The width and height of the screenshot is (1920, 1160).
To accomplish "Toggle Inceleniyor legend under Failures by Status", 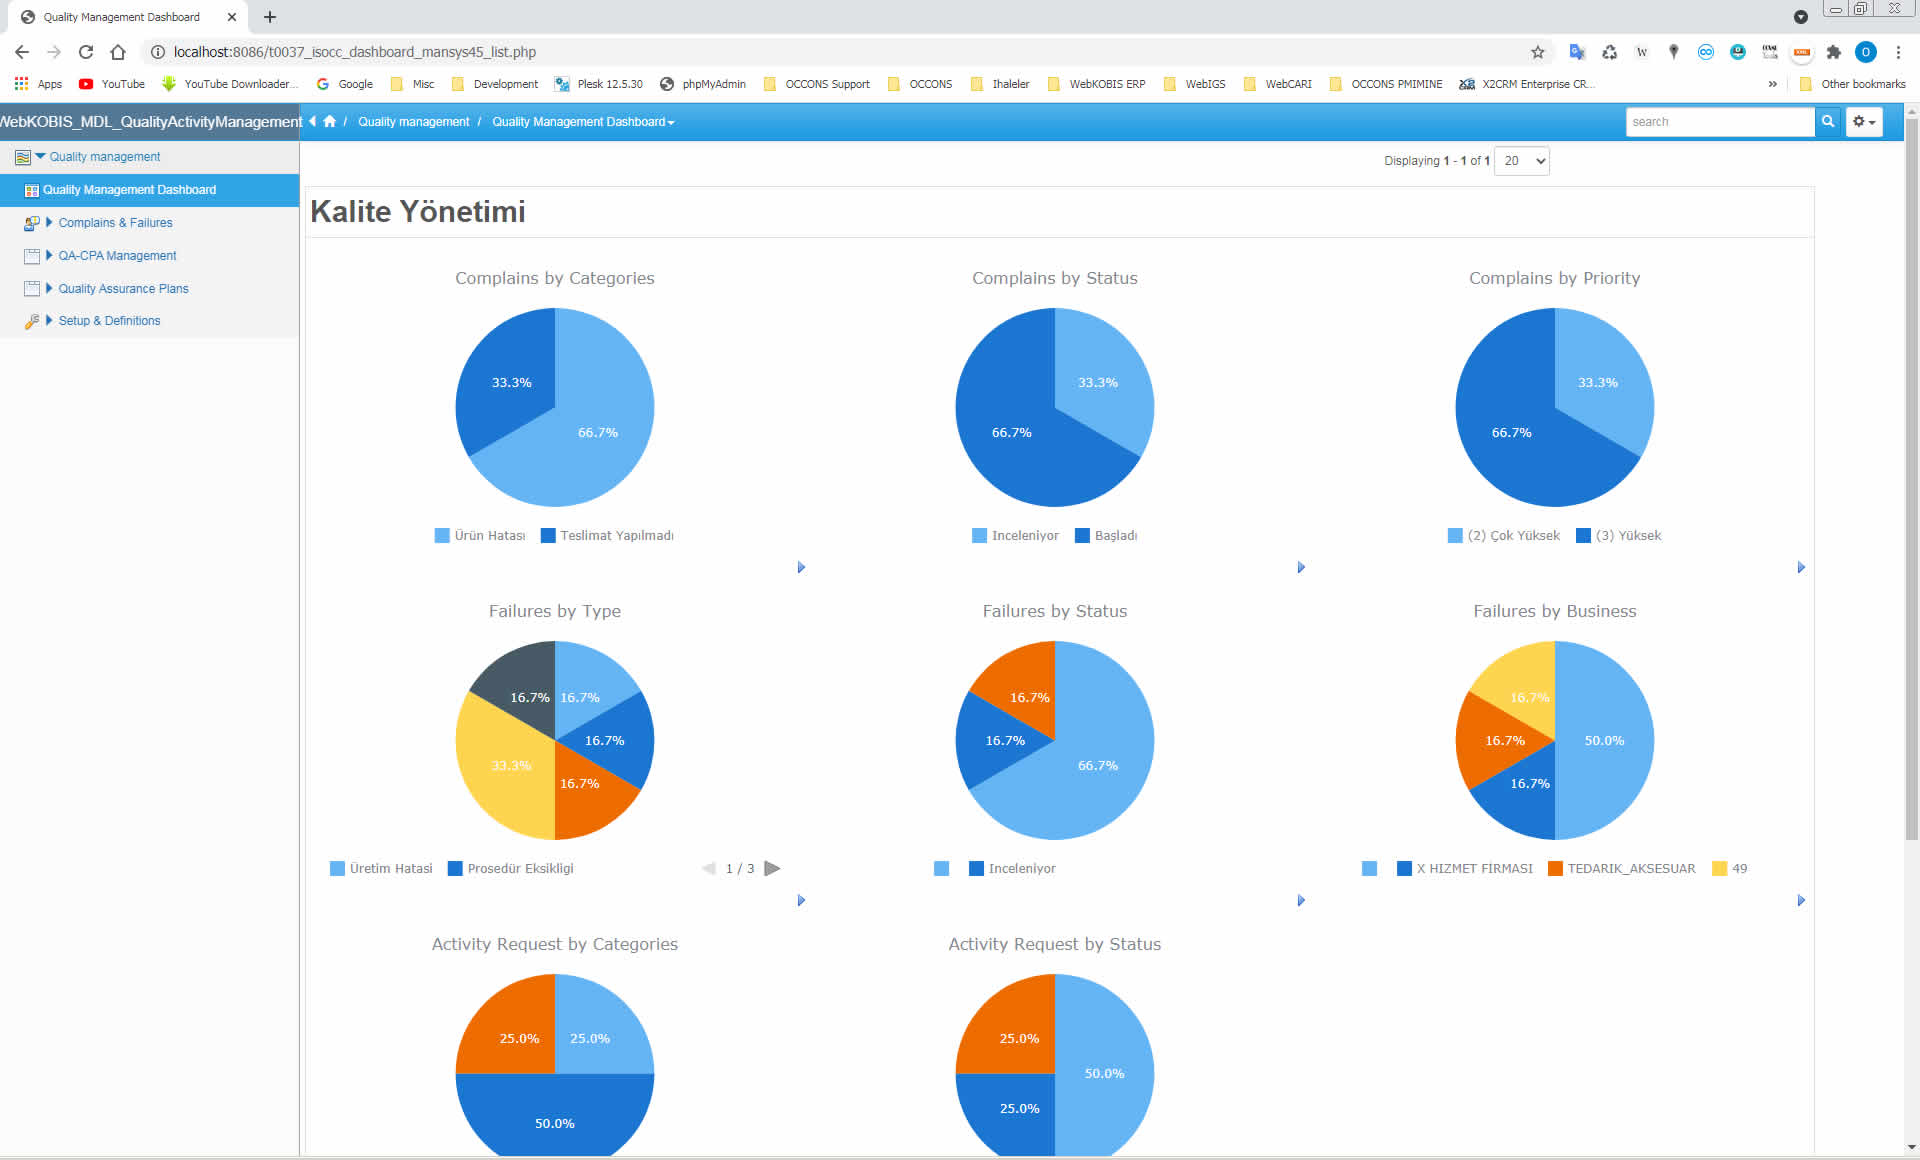I will click(x=1013, y=869).
